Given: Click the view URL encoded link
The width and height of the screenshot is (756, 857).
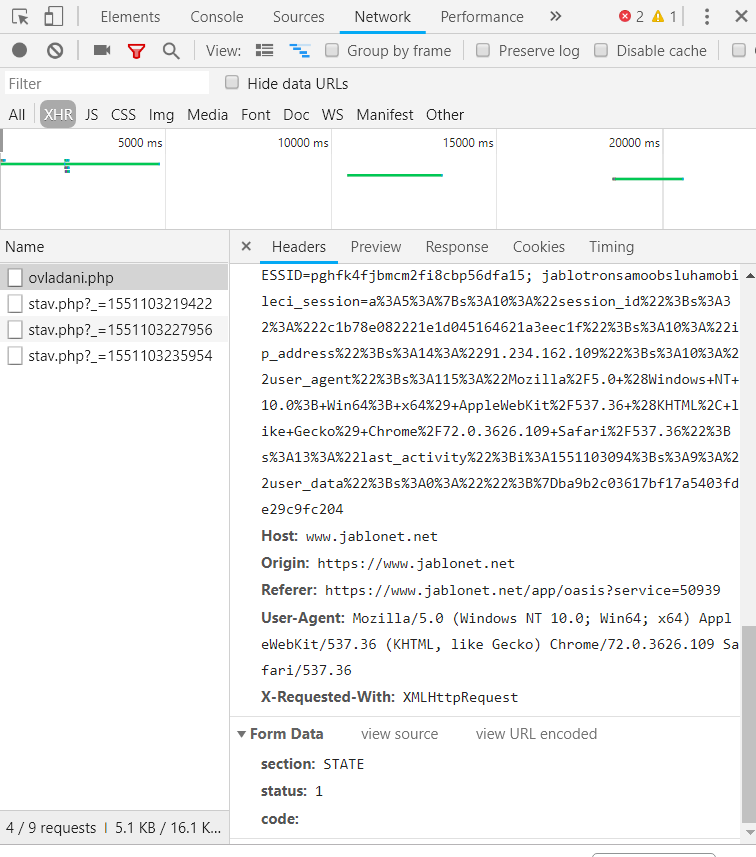Looking at the screenshot, I should 536,734.
